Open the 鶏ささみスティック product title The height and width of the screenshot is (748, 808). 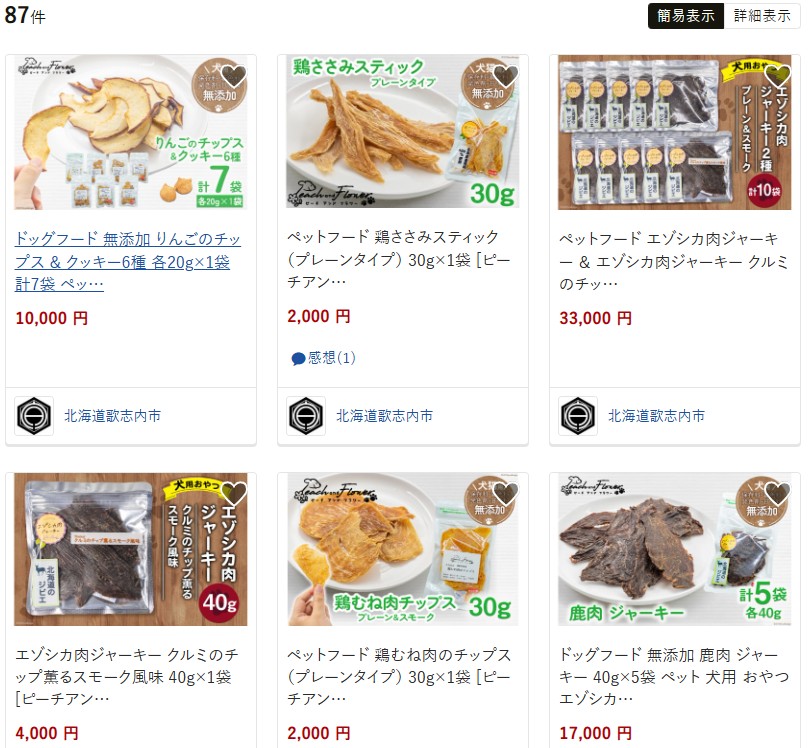(399, 259)
